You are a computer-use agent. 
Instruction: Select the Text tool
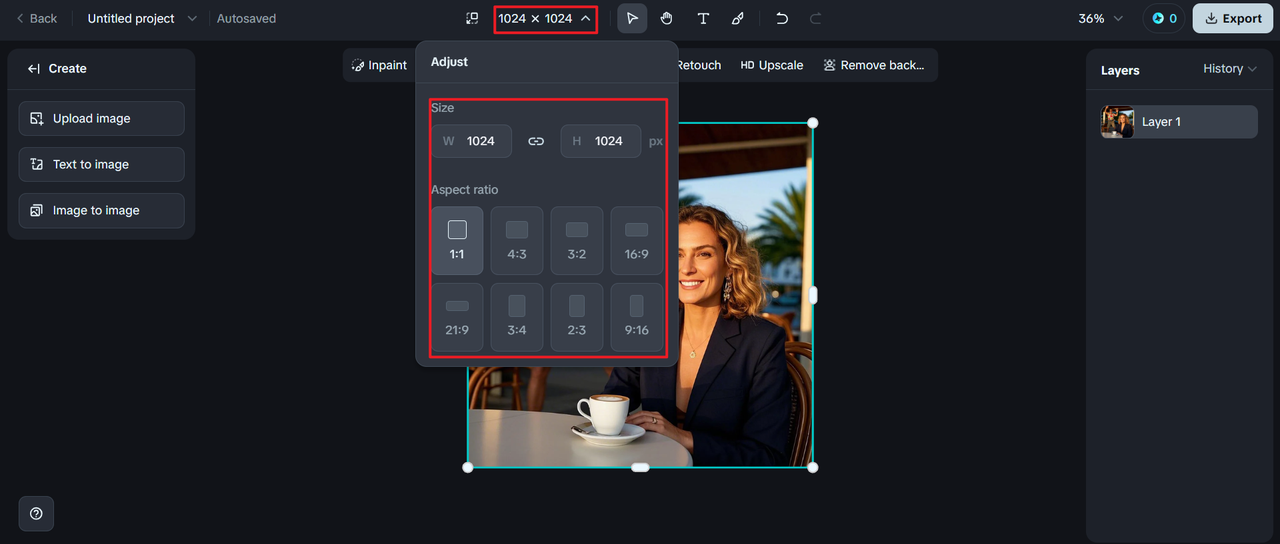point(703,18)
